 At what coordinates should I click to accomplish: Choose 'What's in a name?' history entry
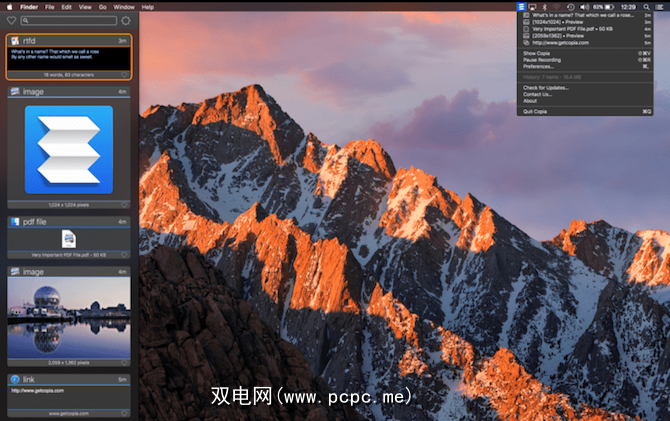585,15
